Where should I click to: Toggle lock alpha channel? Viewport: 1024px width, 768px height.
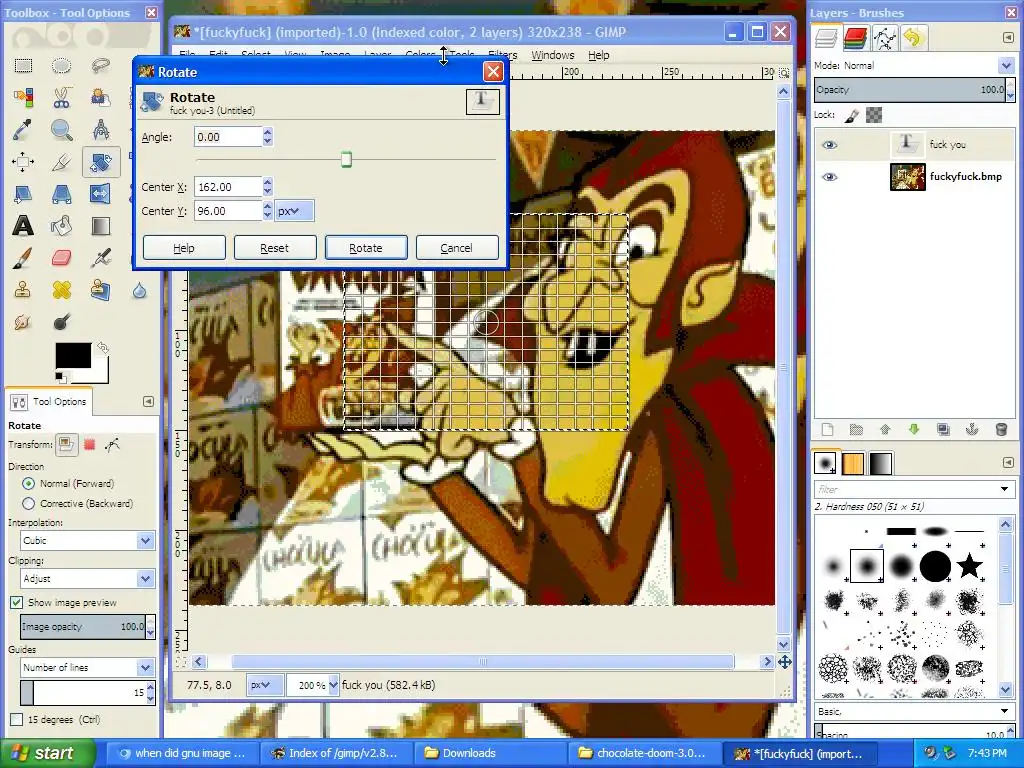874,116
